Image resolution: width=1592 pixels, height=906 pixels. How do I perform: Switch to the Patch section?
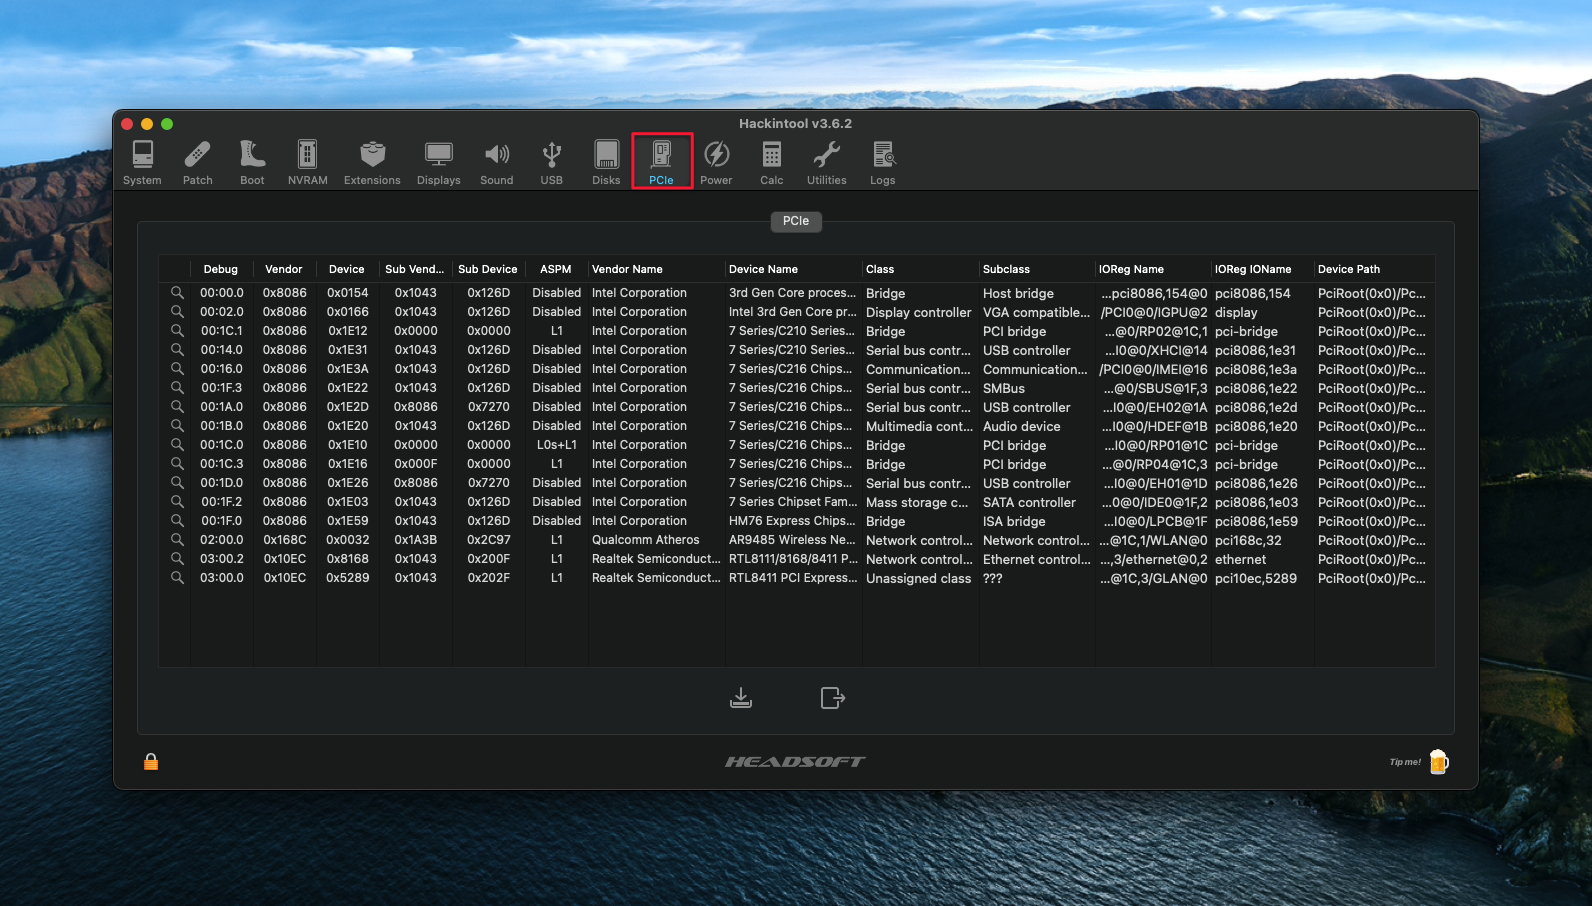click(197, 162)
